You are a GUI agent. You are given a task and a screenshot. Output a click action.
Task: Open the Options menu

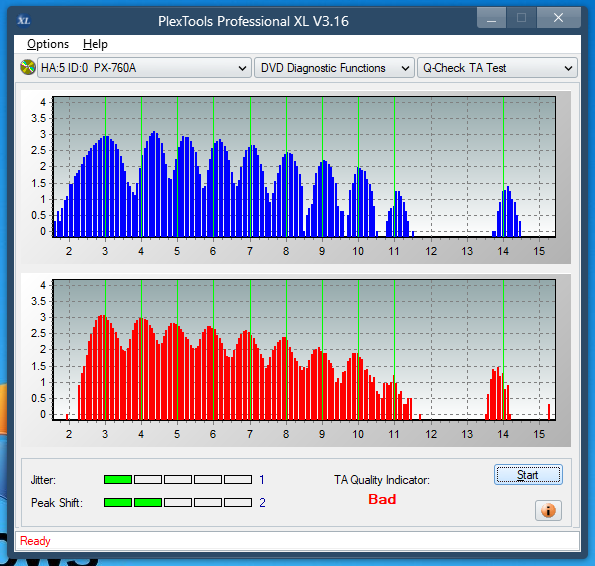tap(48, 44)
